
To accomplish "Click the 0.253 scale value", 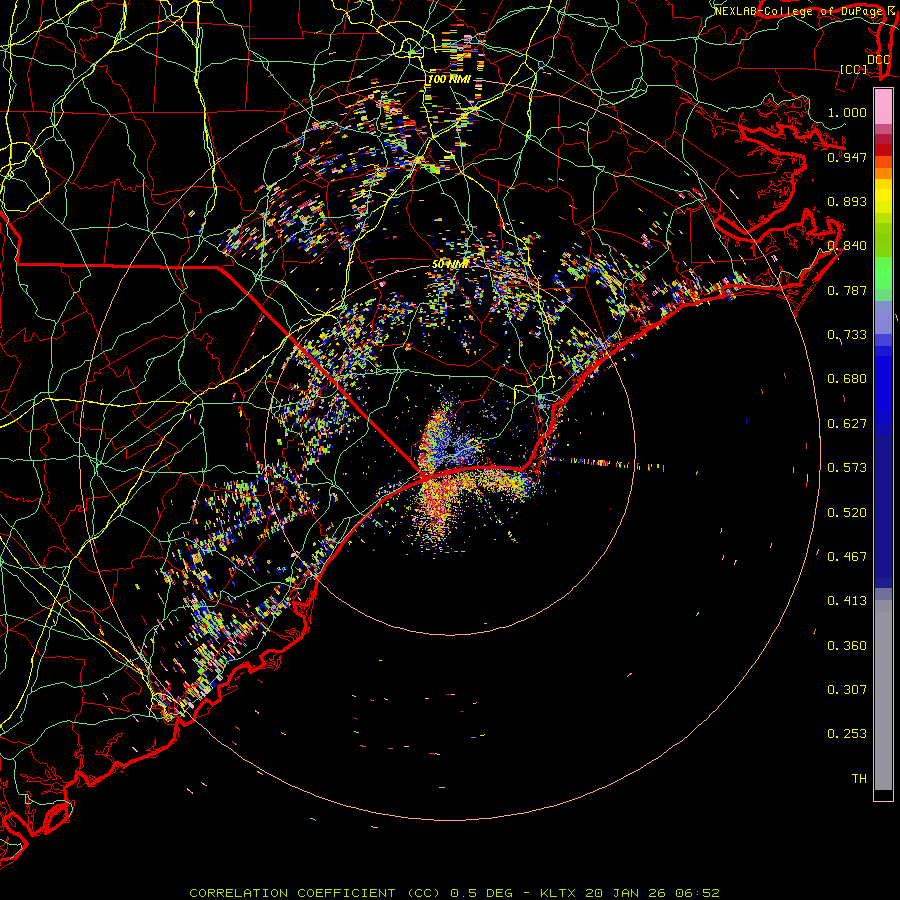I will (x=847, y=734).
